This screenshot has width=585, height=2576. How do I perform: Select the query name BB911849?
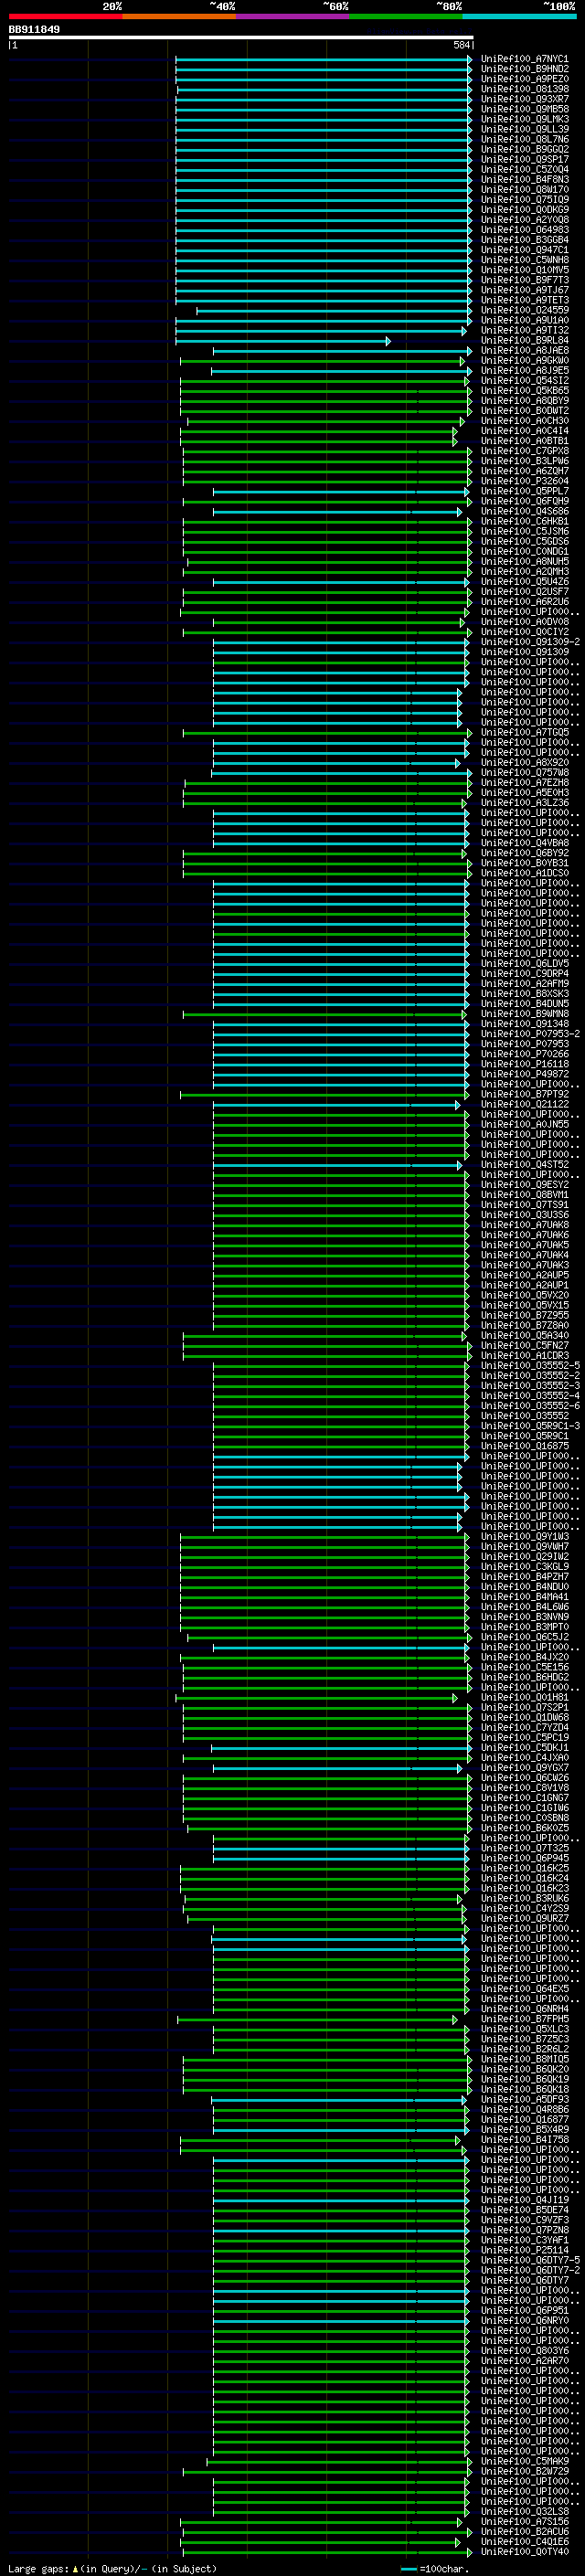pyautogui.click(x=34, y=29)
